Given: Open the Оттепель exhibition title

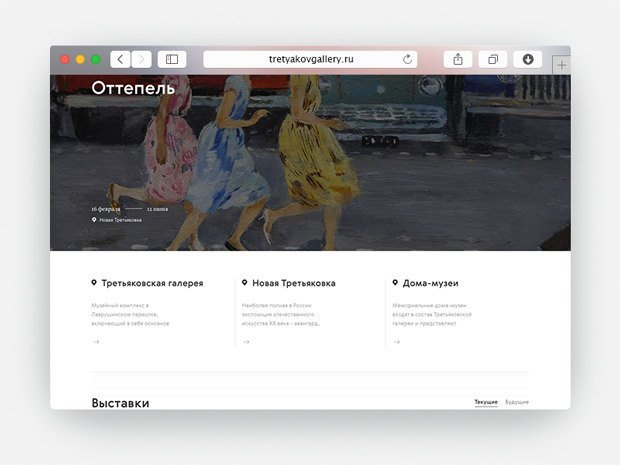Looking at the screenshot, I should 133,88.
